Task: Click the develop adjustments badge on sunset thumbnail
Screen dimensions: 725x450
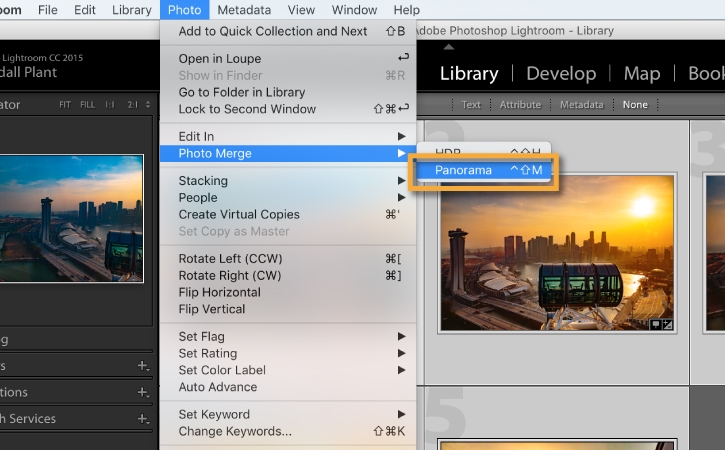Action: click(668, 325)
